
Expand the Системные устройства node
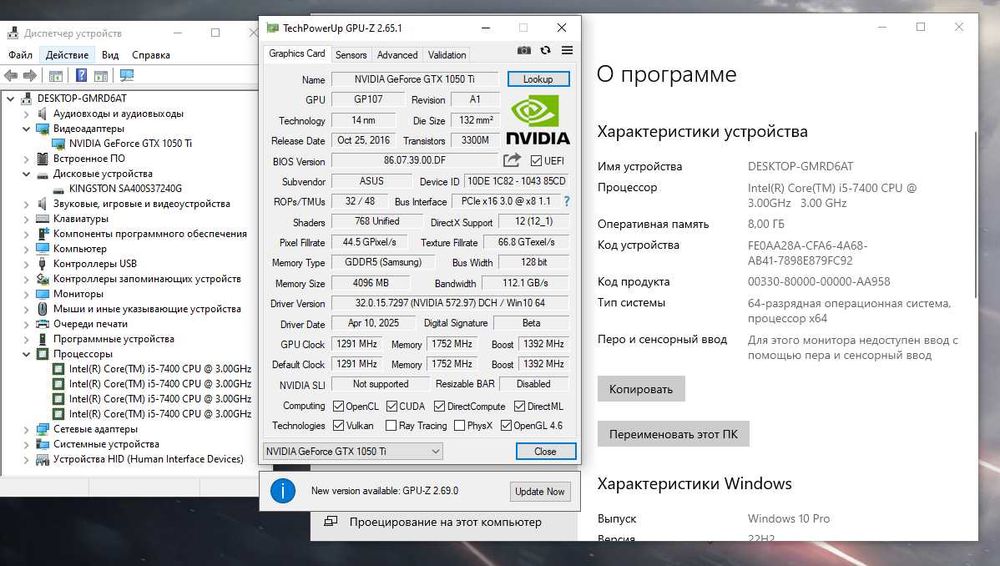click(x=26, y=444)
